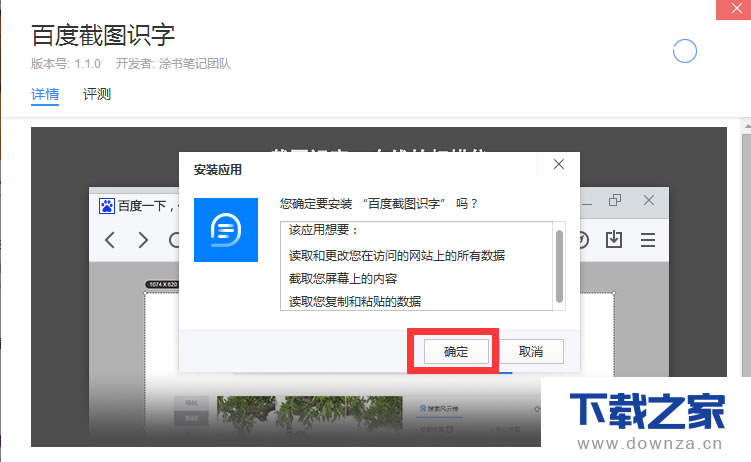The width and height of the screenshot is (751, 462).
Task: Click the circular loading indicator at top right
Action: pyautogui.click(x=684, y=51)
